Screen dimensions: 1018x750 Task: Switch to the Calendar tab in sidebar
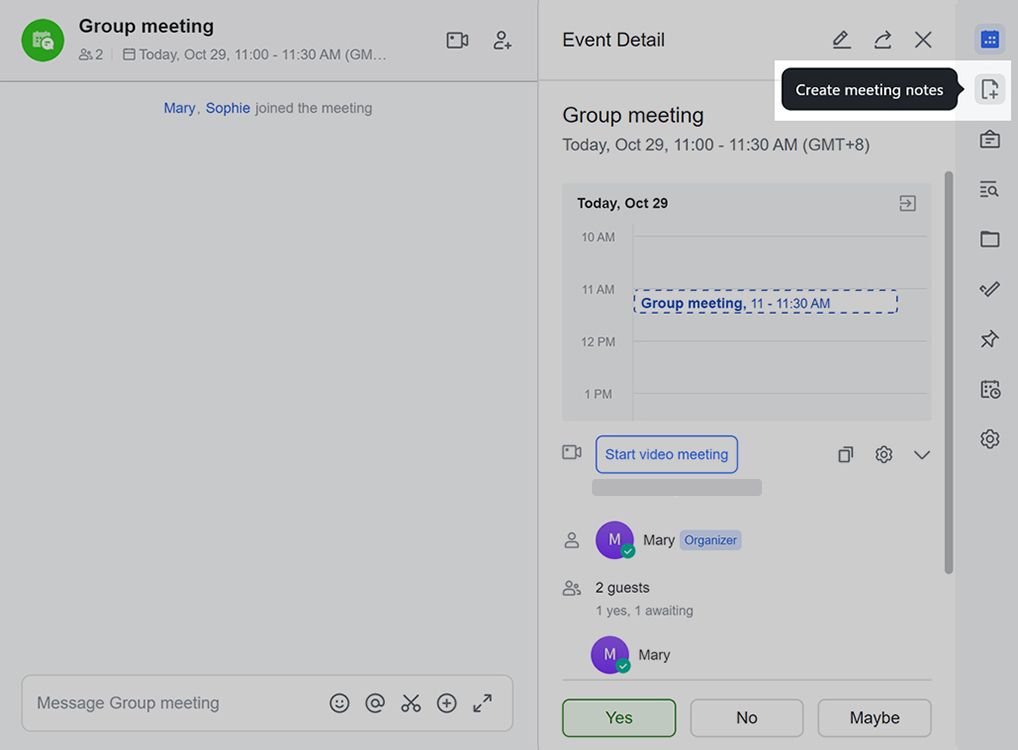click(989, 39)
